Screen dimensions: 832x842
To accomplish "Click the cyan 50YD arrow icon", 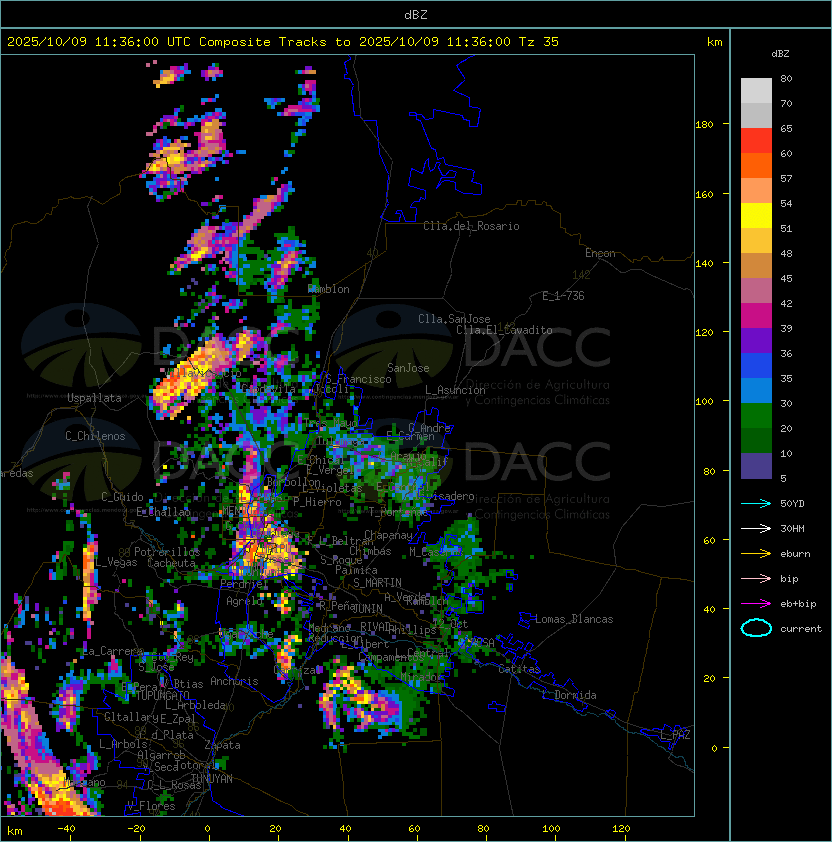I will [756, 503].
